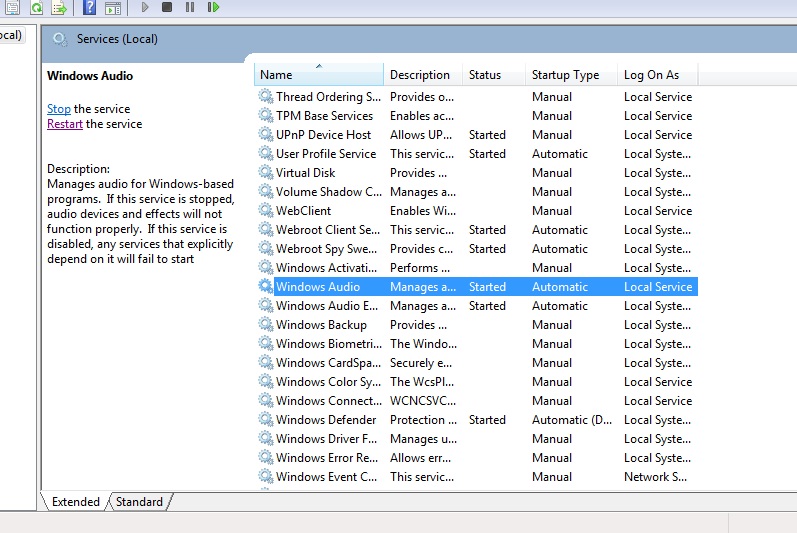Select the Windows Backup service name
This screenshot has width=797, height=533.
click(321, 325)
